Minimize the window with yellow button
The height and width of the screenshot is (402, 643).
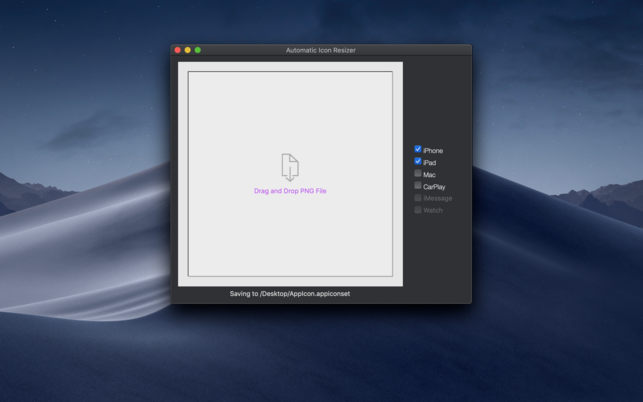pyautogui.click(x=187, y=50)
